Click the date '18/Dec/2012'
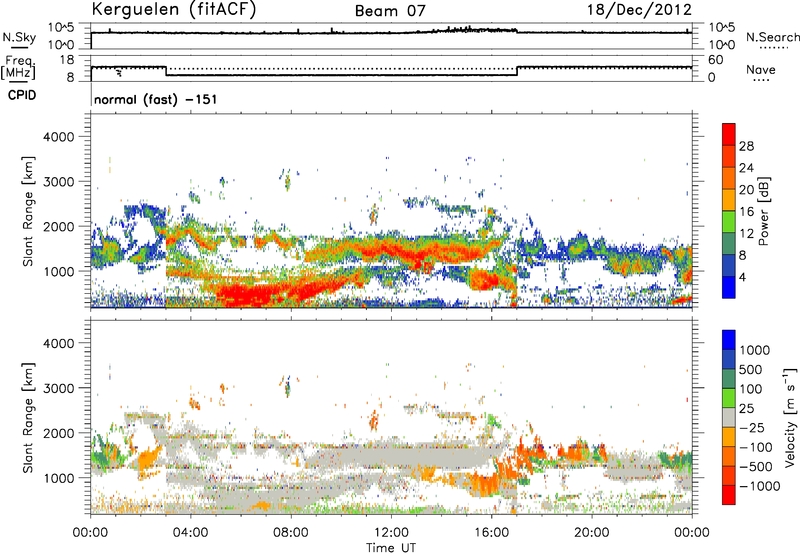 tap(639, 10)
